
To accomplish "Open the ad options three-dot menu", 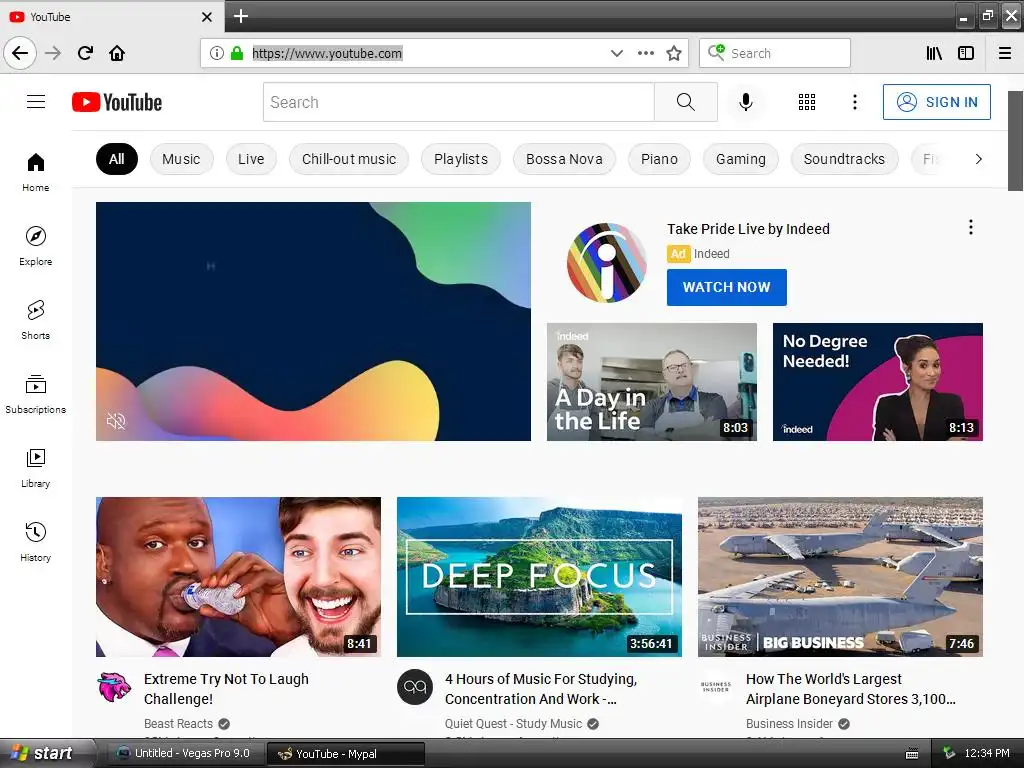I will (x=971, y=227).
